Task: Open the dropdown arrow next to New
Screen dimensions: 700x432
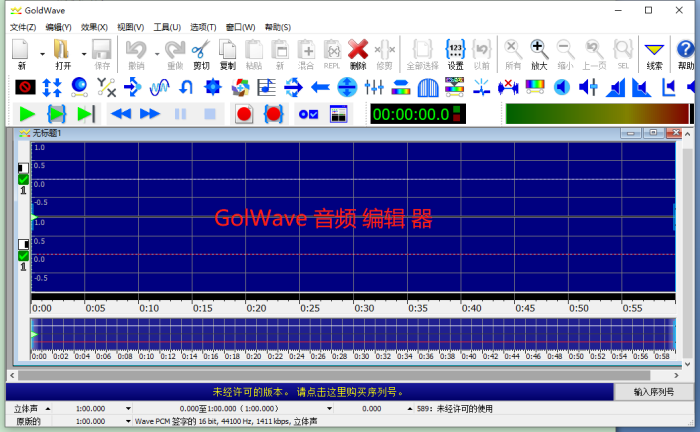Action: pyautogui.click(x=42, y=54)
